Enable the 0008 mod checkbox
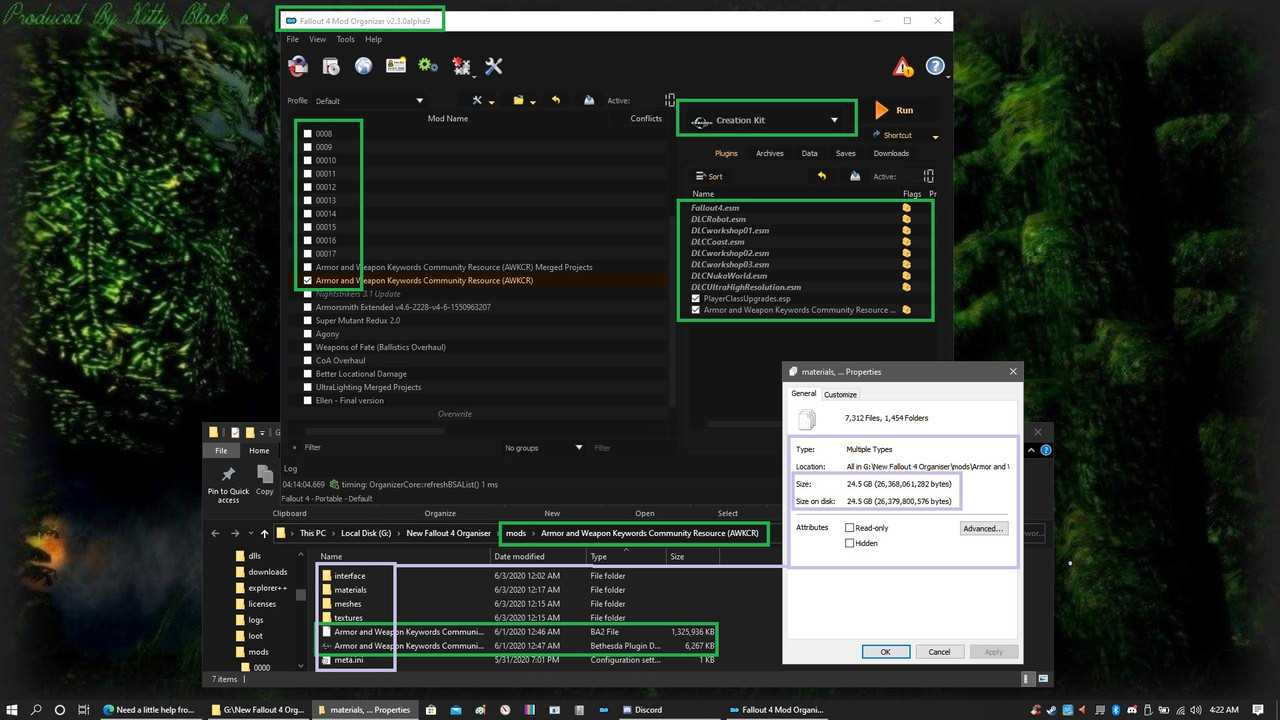Screen dimensions: 1280x720 (308, 134)
